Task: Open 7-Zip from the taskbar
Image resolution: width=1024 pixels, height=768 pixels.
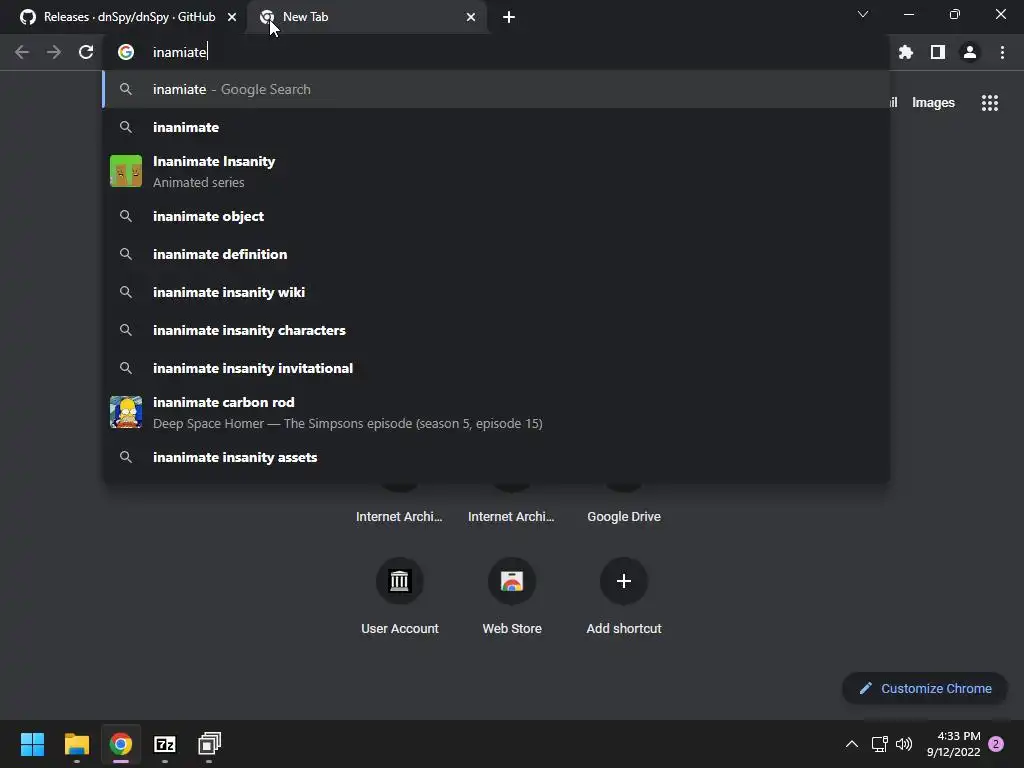Action: 165,744
